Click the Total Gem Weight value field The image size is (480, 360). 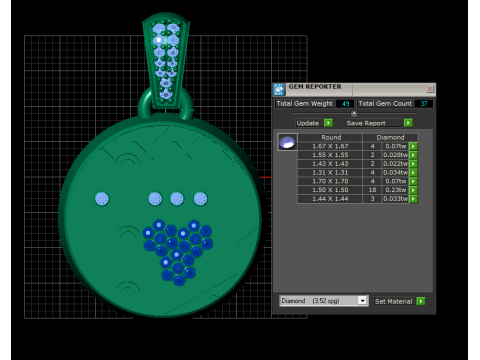345,104
